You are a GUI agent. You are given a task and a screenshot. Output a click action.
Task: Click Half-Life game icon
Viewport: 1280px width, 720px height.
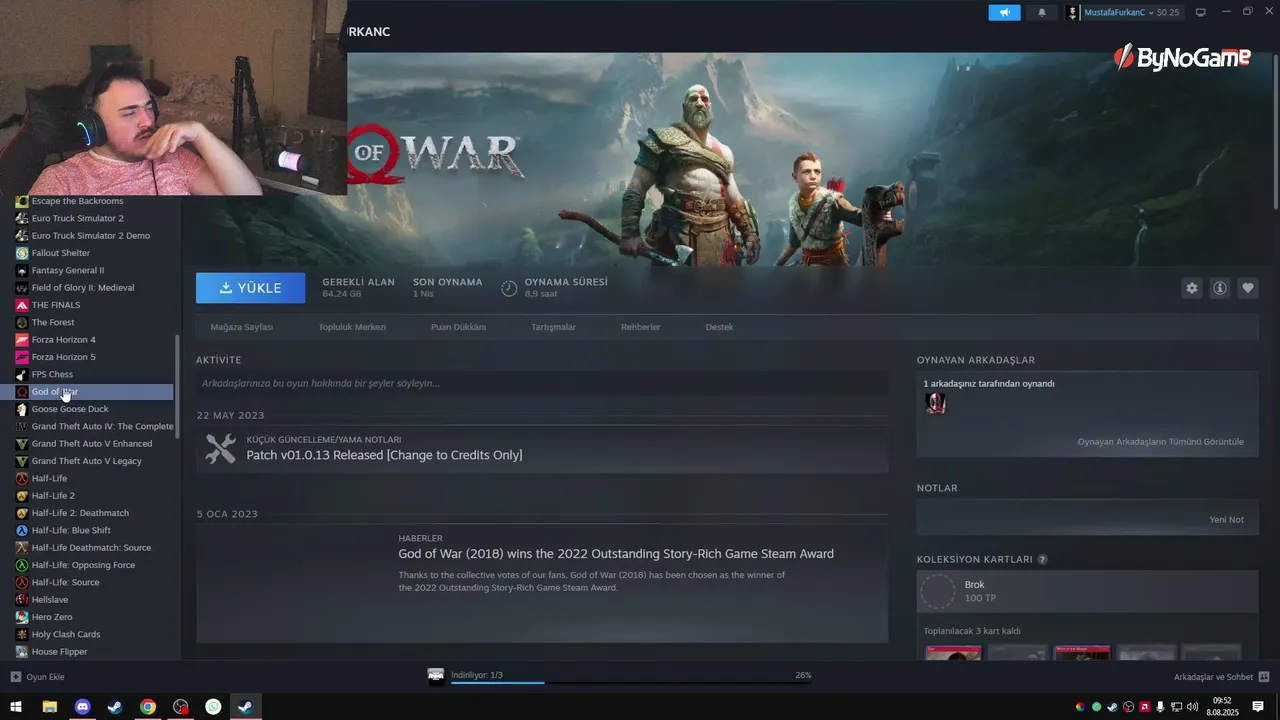22,478
